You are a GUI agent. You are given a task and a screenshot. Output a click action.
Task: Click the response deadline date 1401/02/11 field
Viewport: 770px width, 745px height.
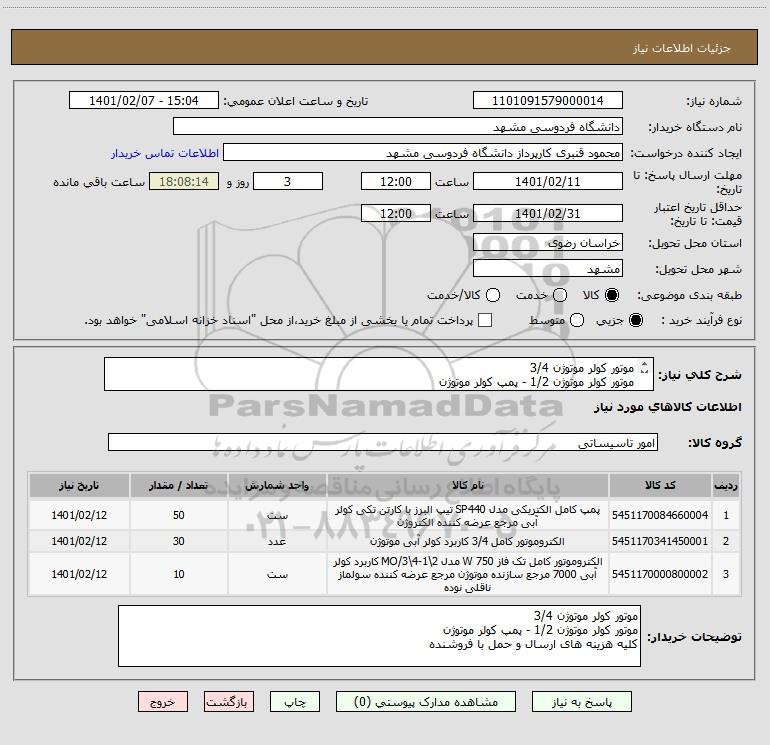548,181
